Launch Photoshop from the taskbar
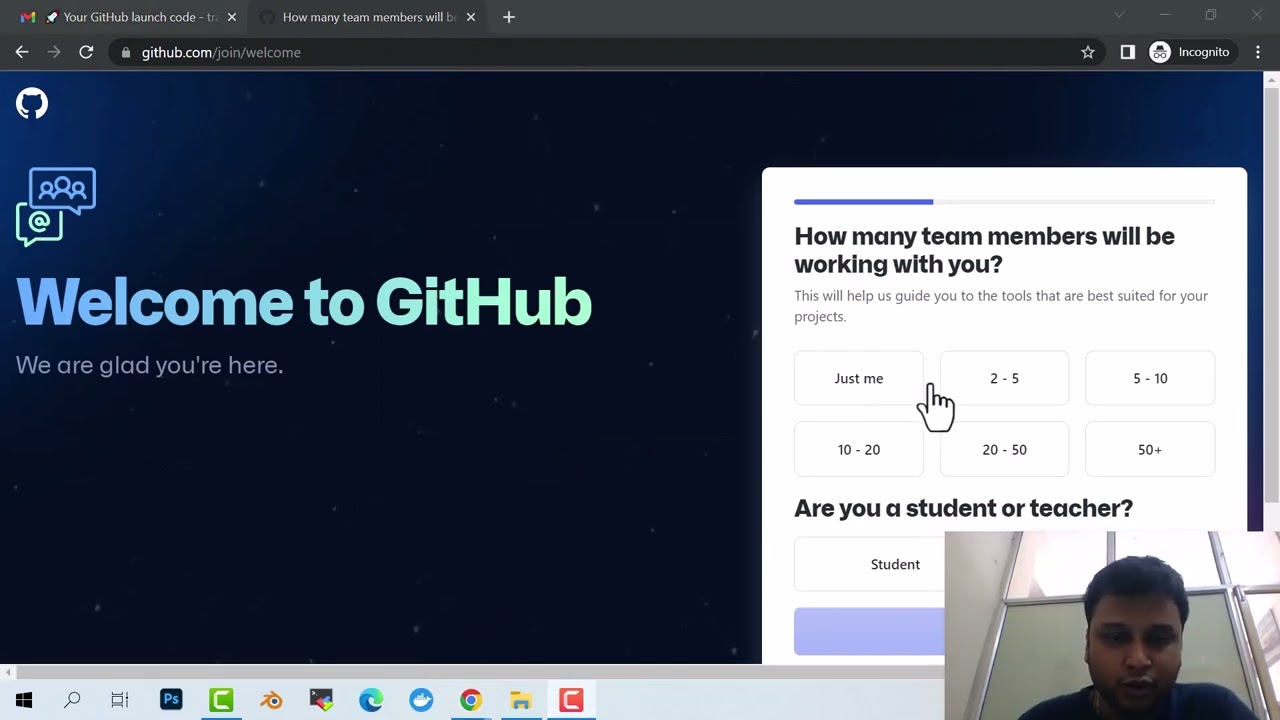1280x720 pixels. tap(171, 700)
